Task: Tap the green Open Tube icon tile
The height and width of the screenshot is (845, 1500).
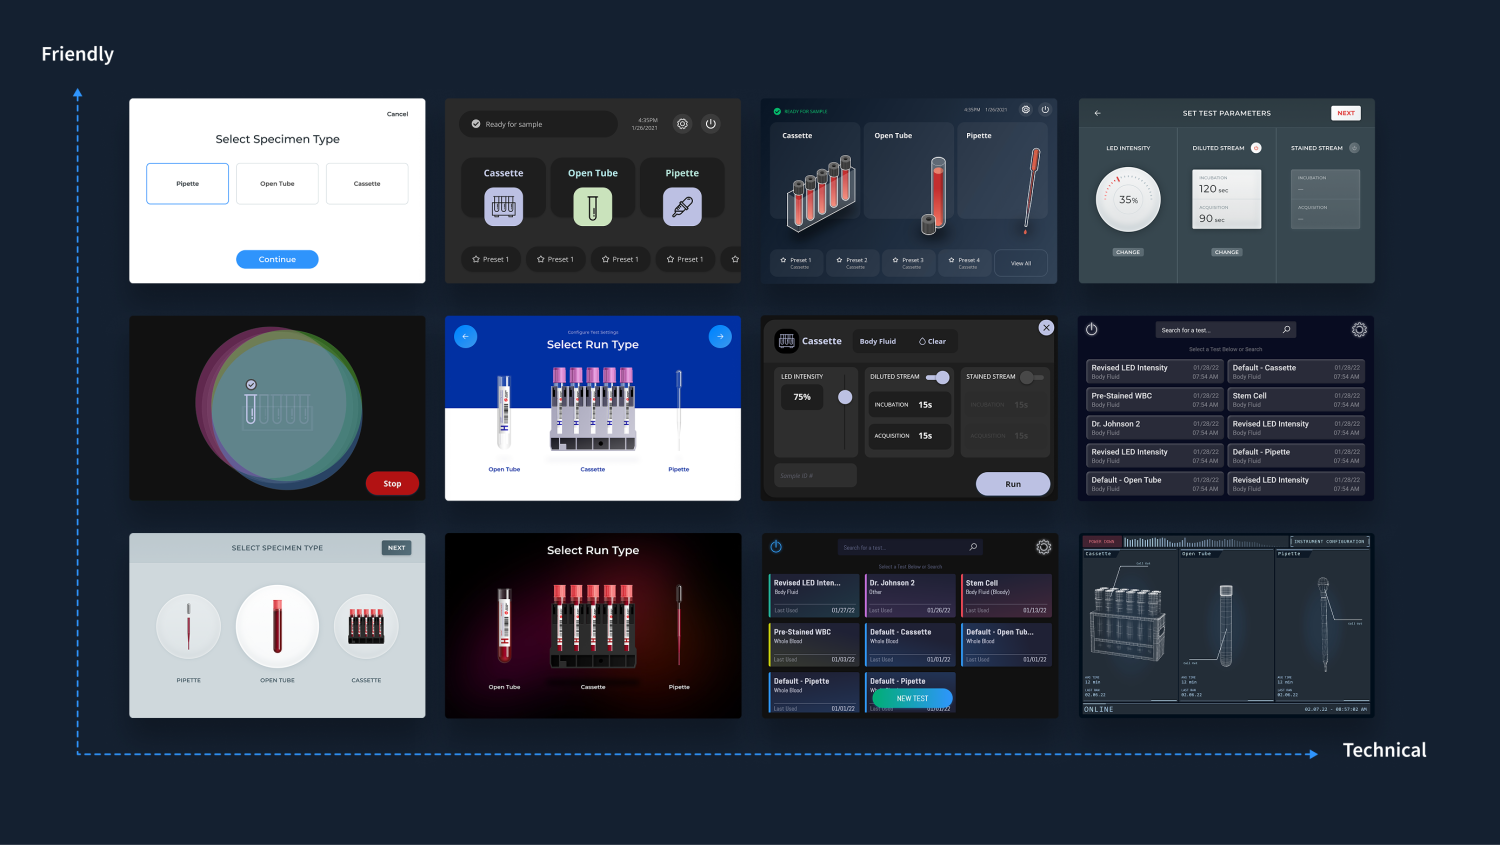Action: tap(592, 207)
